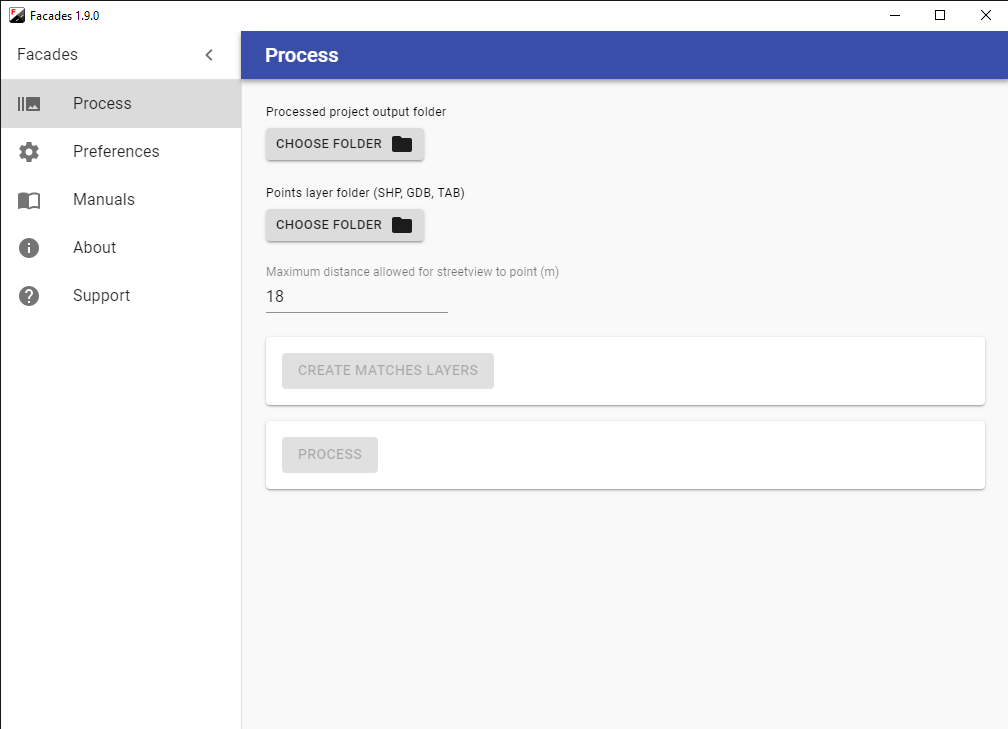Click the About info circle icon
Viewport: 1008px width, 729px height.
coord(29,248)
